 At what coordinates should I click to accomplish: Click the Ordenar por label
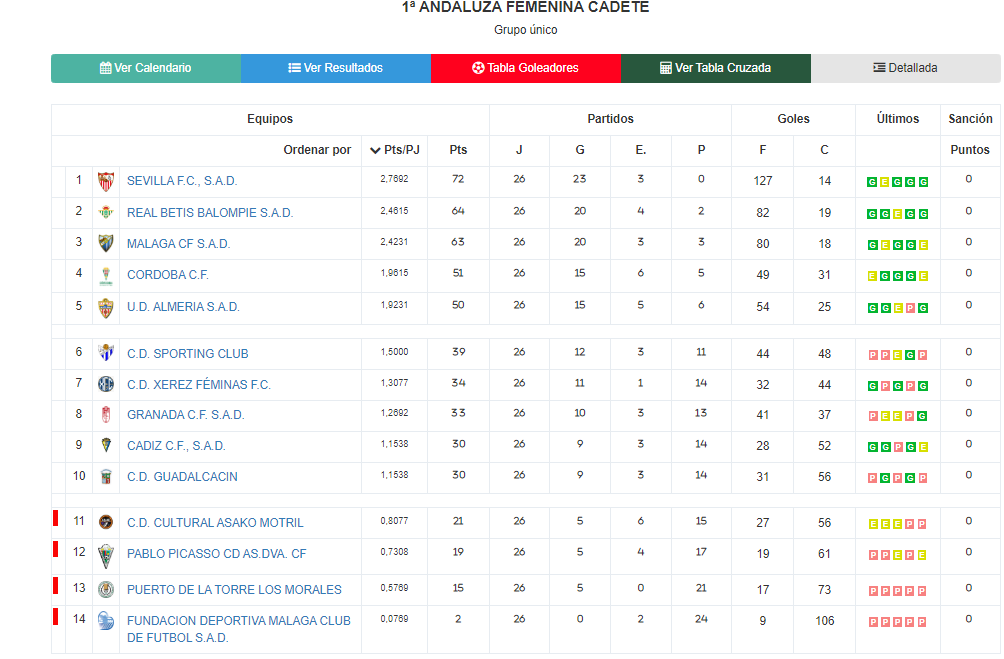pos(317,150)
